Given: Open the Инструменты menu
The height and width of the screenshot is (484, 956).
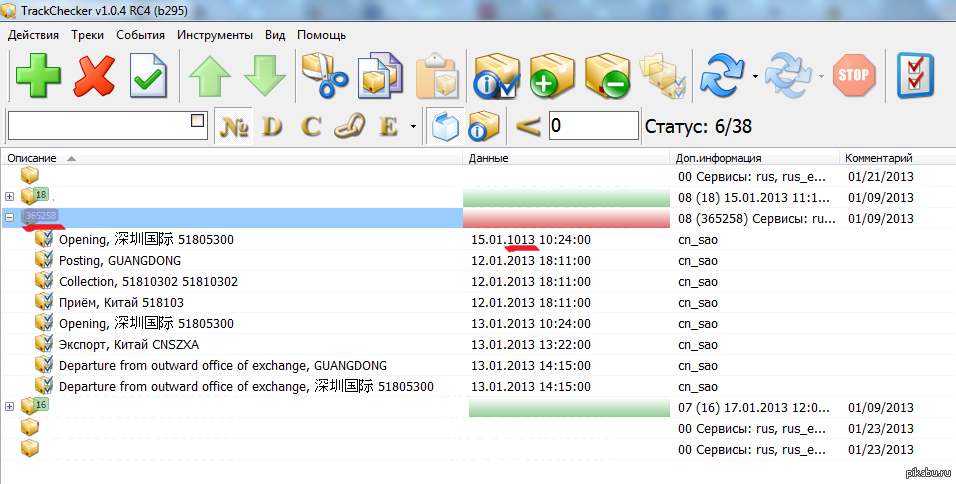Looking at the screenshot, I should click(x=214, y=34).
